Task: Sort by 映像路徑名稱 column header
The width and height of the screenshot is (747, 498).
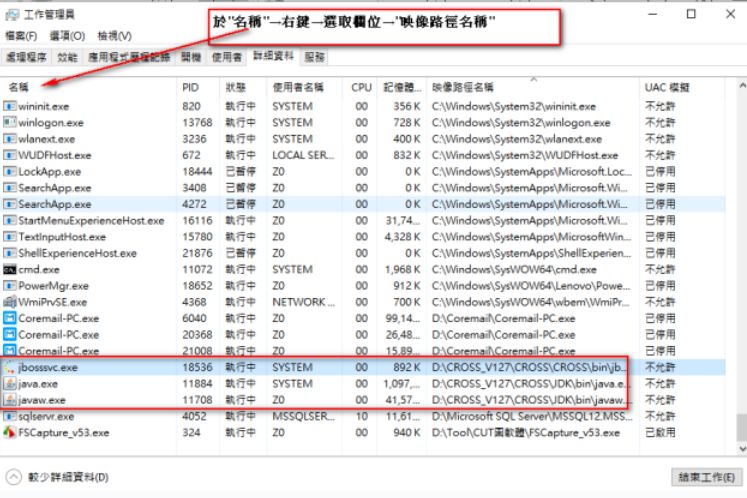Action: click(x=462, y=88)
